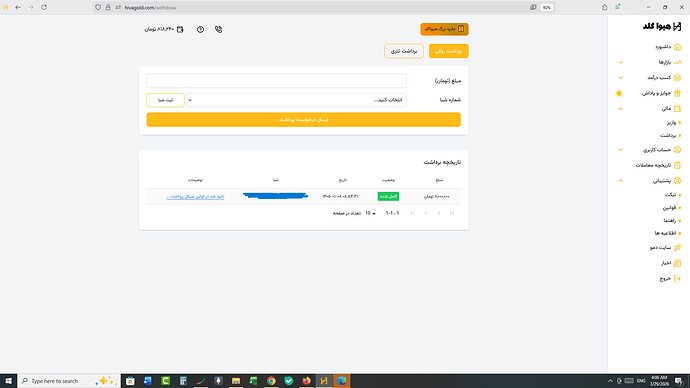
Task: Expand the markets (بازارها) menu chevron
Action: tap(620, 62)
